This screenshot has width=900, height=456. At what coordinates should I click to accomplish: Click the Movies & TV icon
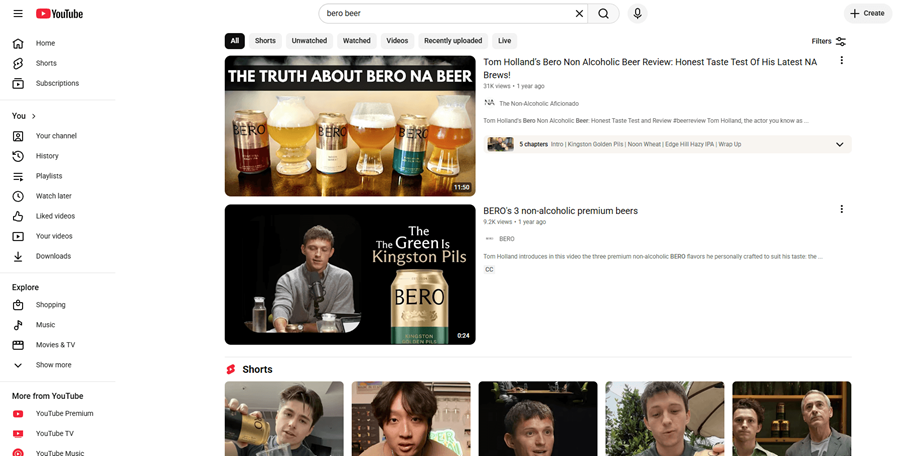(x=18, y=345)
